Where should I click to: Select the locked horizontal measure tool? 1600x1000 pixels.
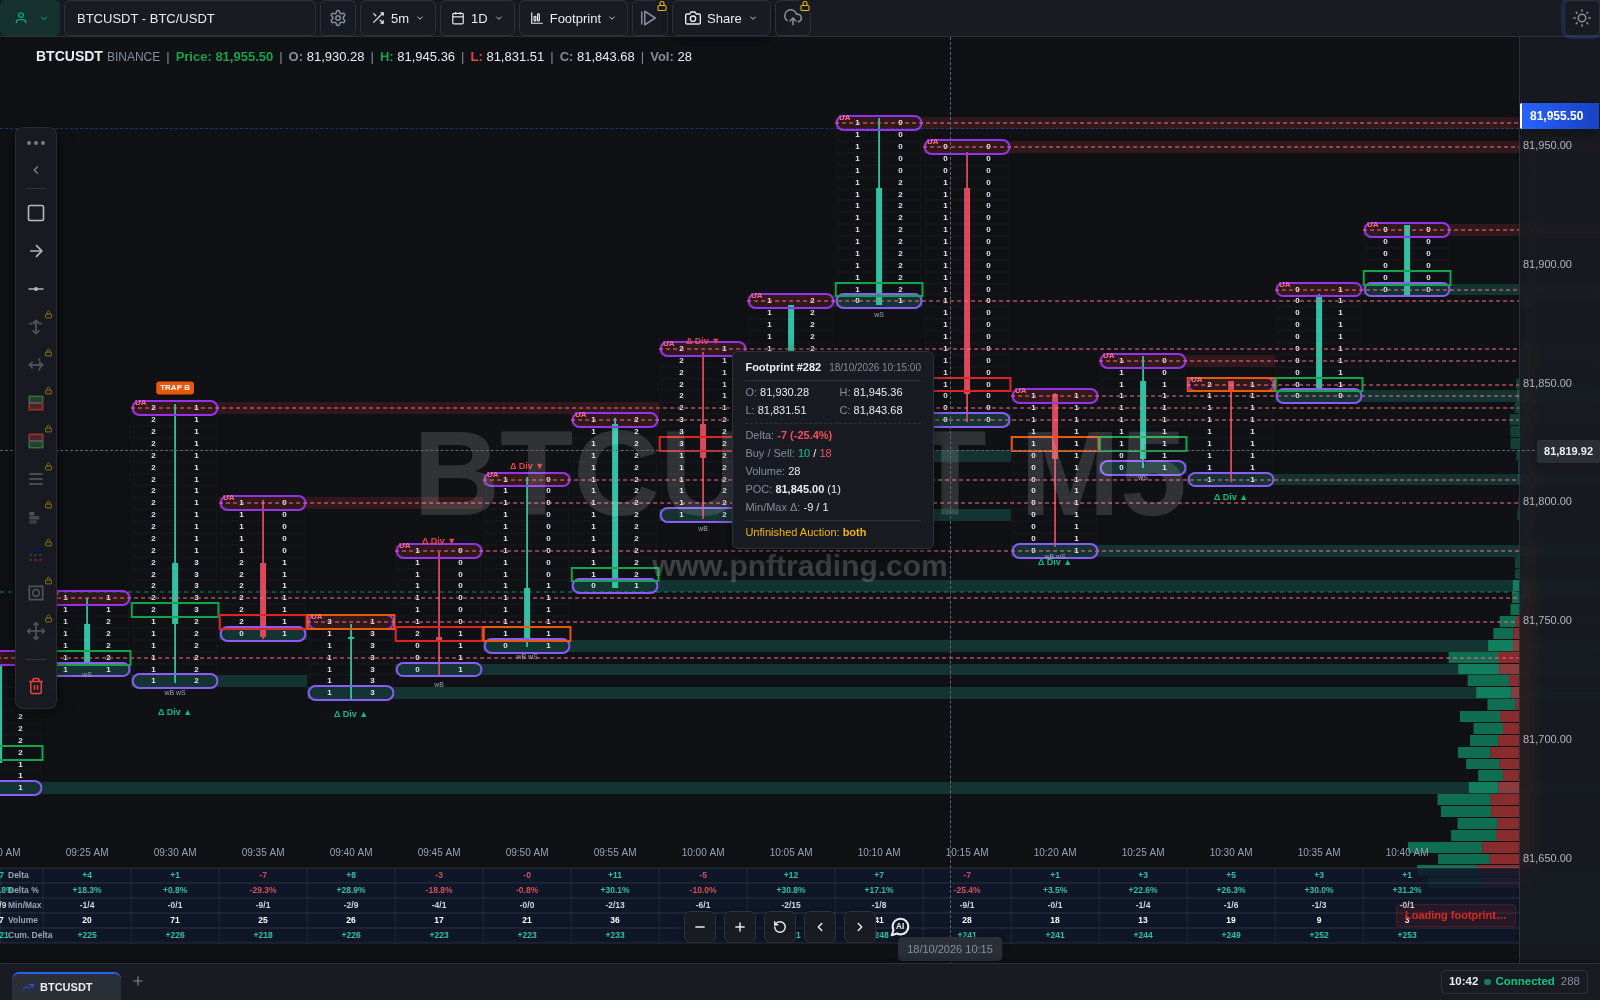click(x=36, y=365)
